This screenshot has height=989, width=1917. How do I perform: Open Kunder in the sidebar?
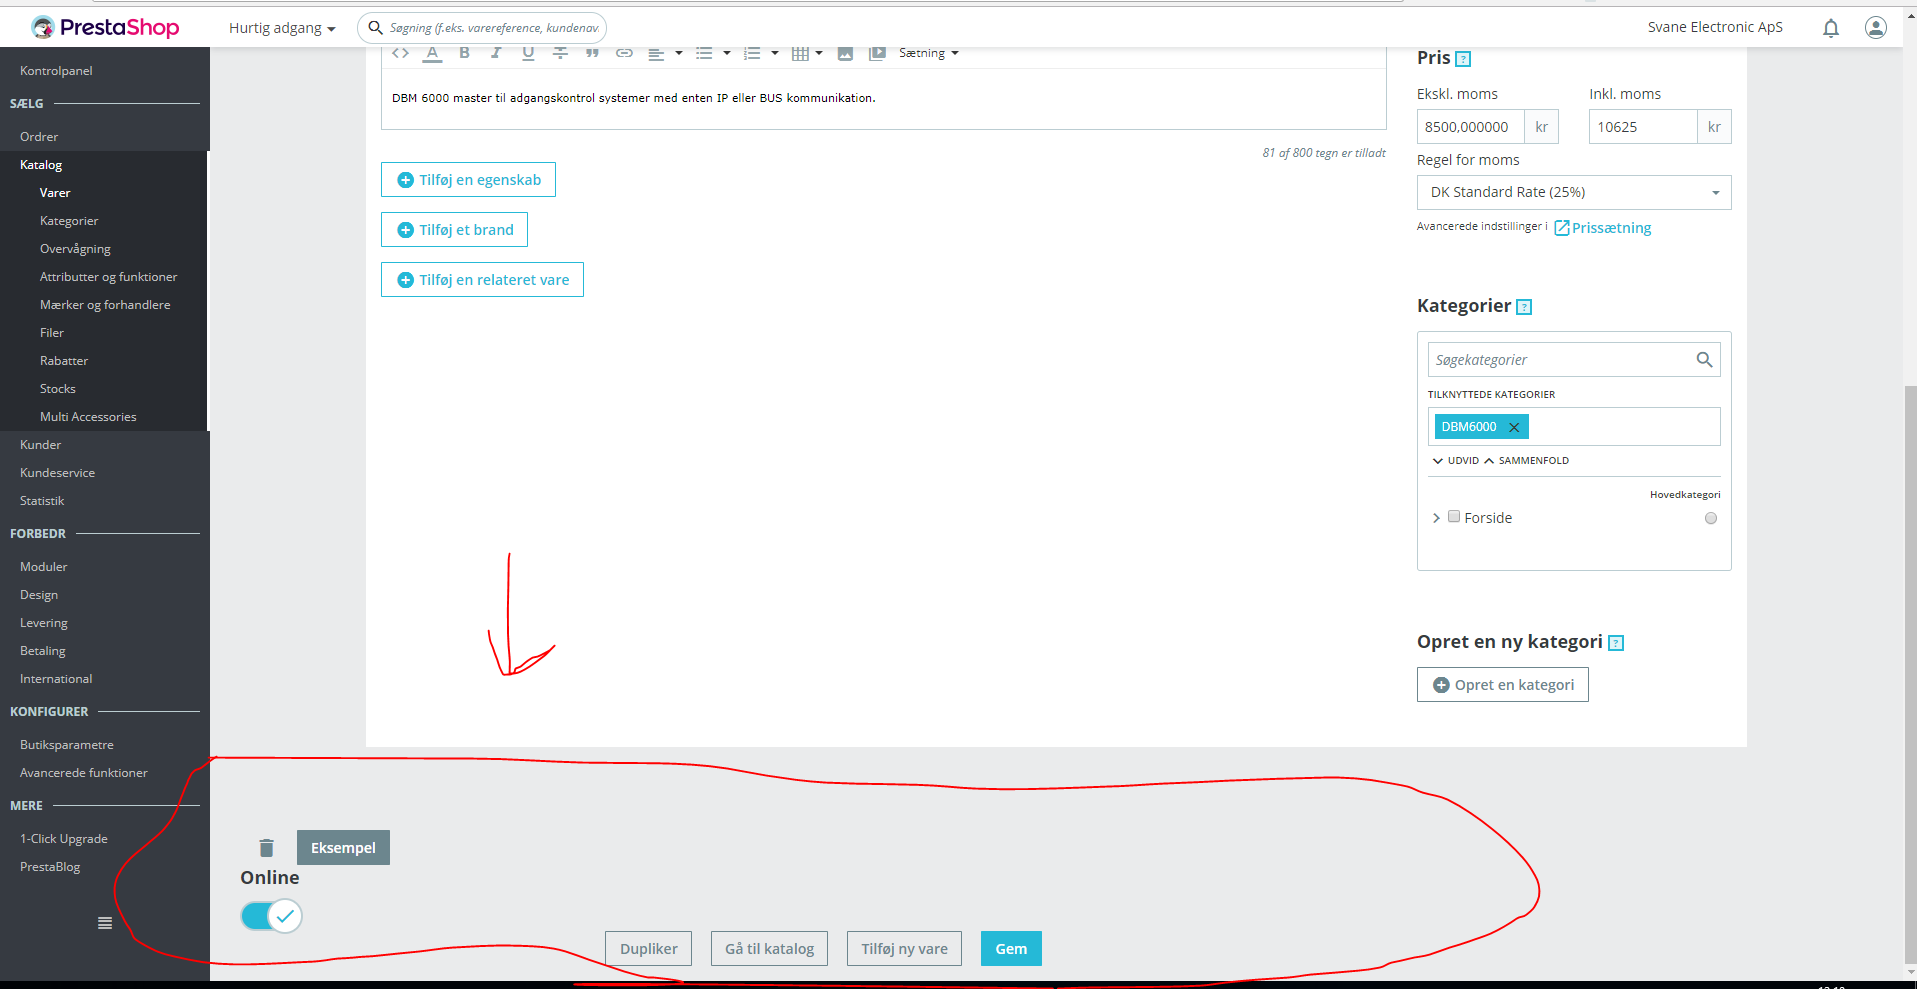[41, 445]
